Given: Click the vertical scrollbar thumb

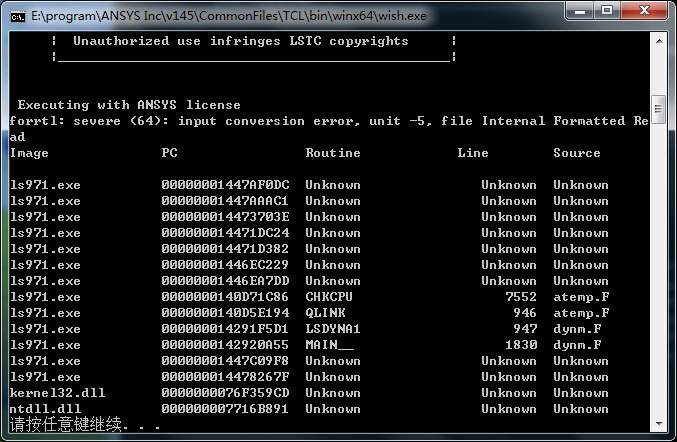Looking at the screenshot, I should tap(658, 108).
